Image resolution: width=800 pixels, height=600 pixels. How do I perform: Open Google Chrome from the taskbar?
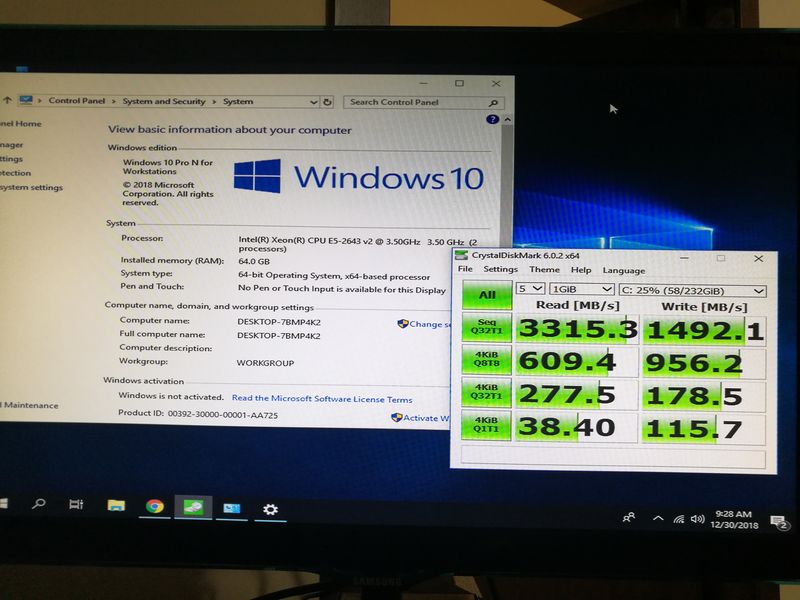(155, 506)
